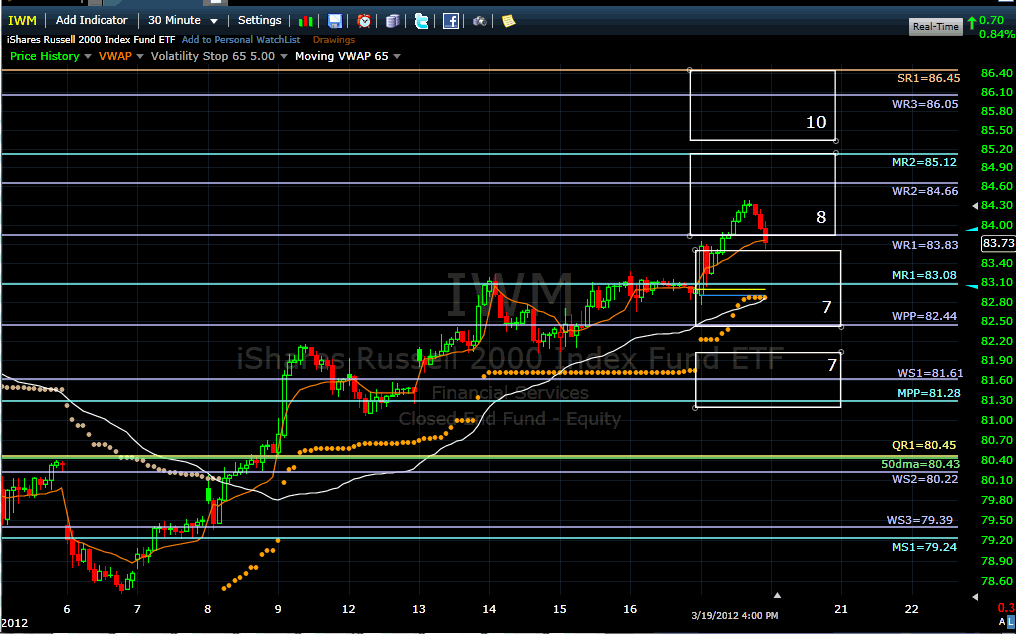Expand the Moving VWAP 65 dropdown arrow
Image resolution: width=1016 pixels, height=634 pixels.
[397, 57]
